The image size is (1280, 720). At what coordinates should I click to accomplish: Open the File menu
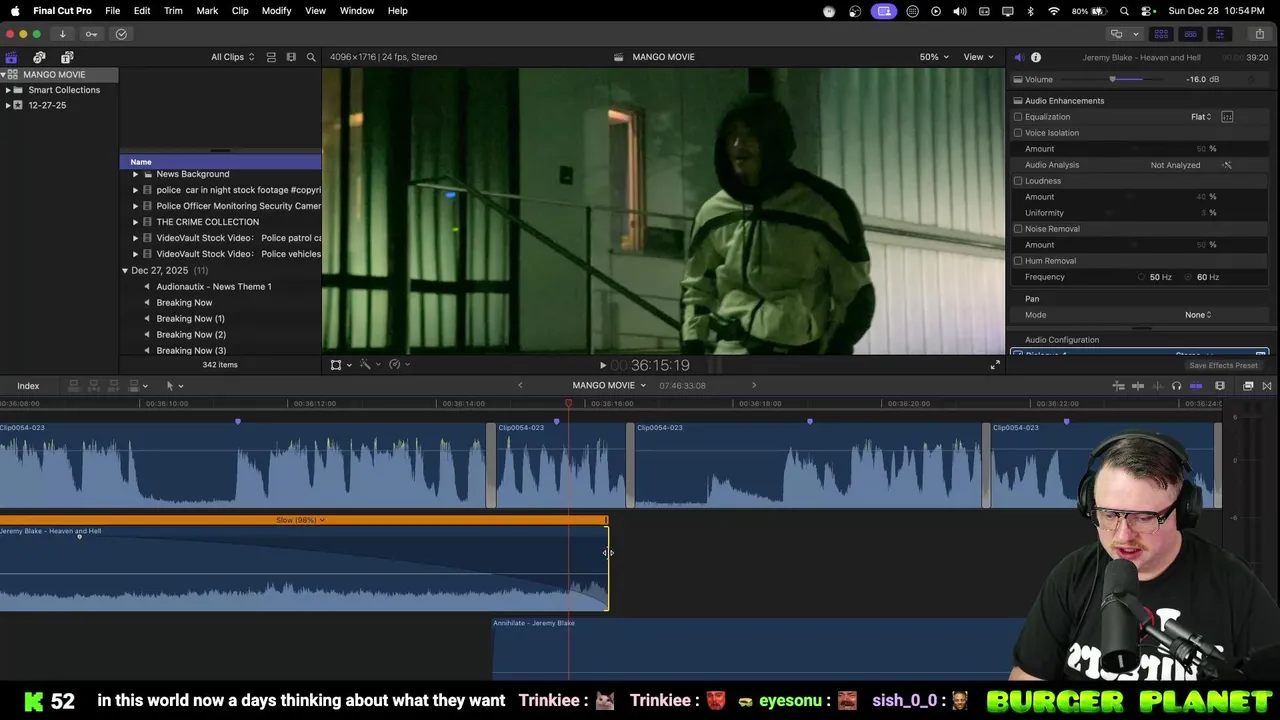(113, 11)
